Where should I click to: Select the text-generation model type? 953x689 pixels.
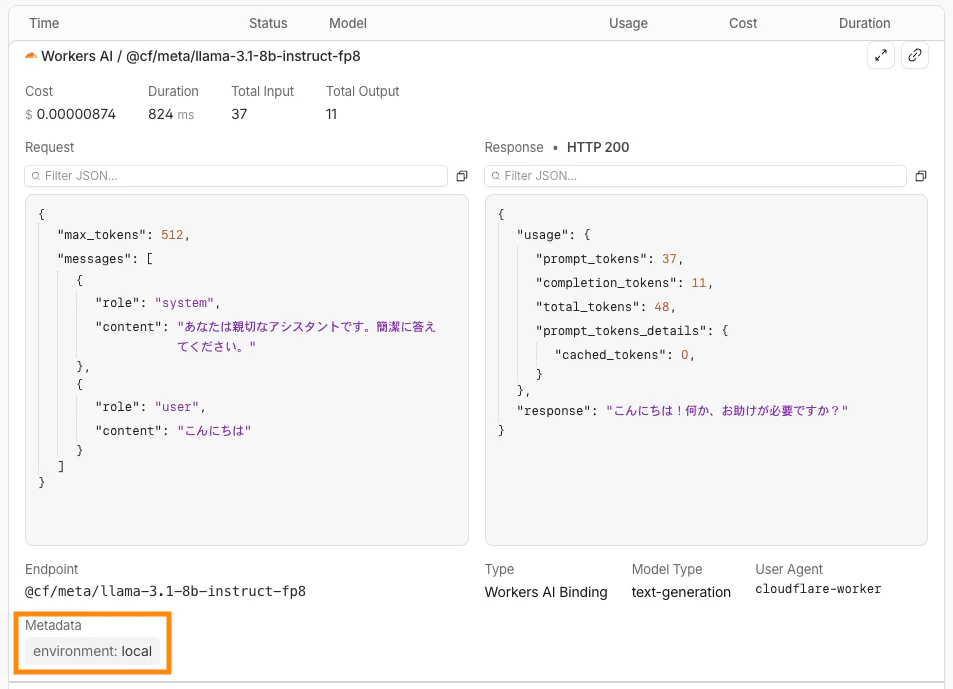coord(681,592)
